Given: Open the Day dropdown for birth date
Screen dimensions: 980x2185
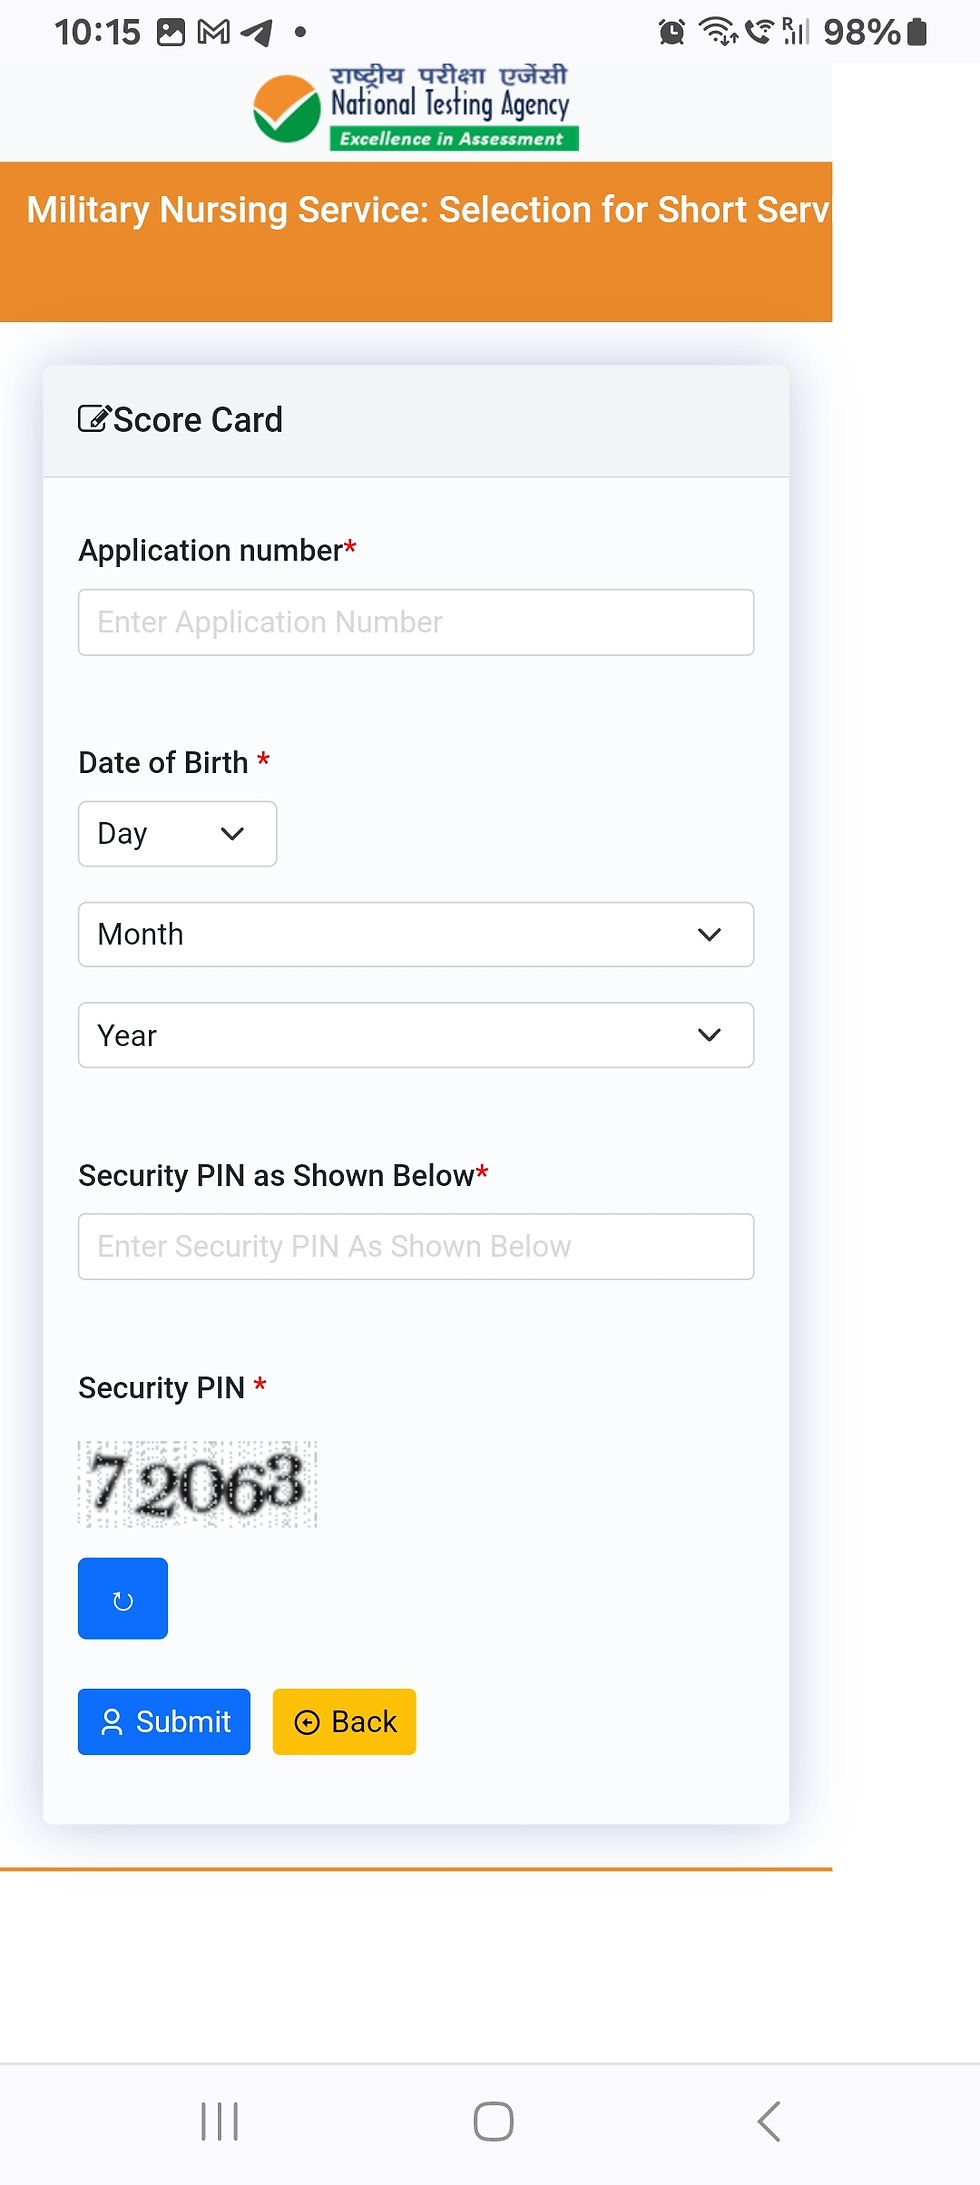Looking at the screenshot, I should (x=177, y=834).
